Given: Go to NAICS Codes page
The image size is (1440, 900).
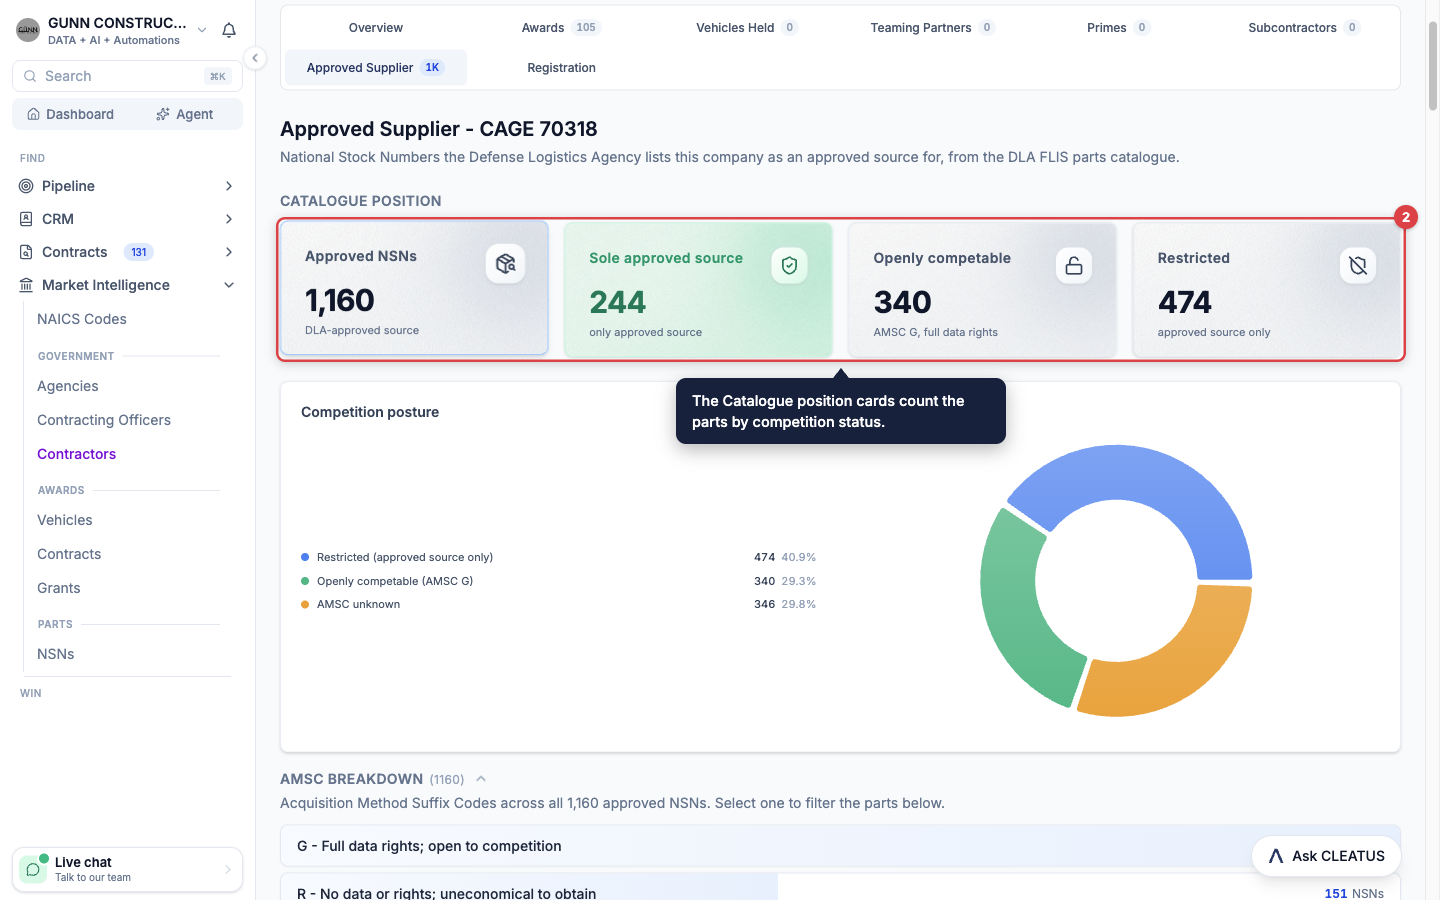Looking at the screenshot, I should (x=82, y=319).
